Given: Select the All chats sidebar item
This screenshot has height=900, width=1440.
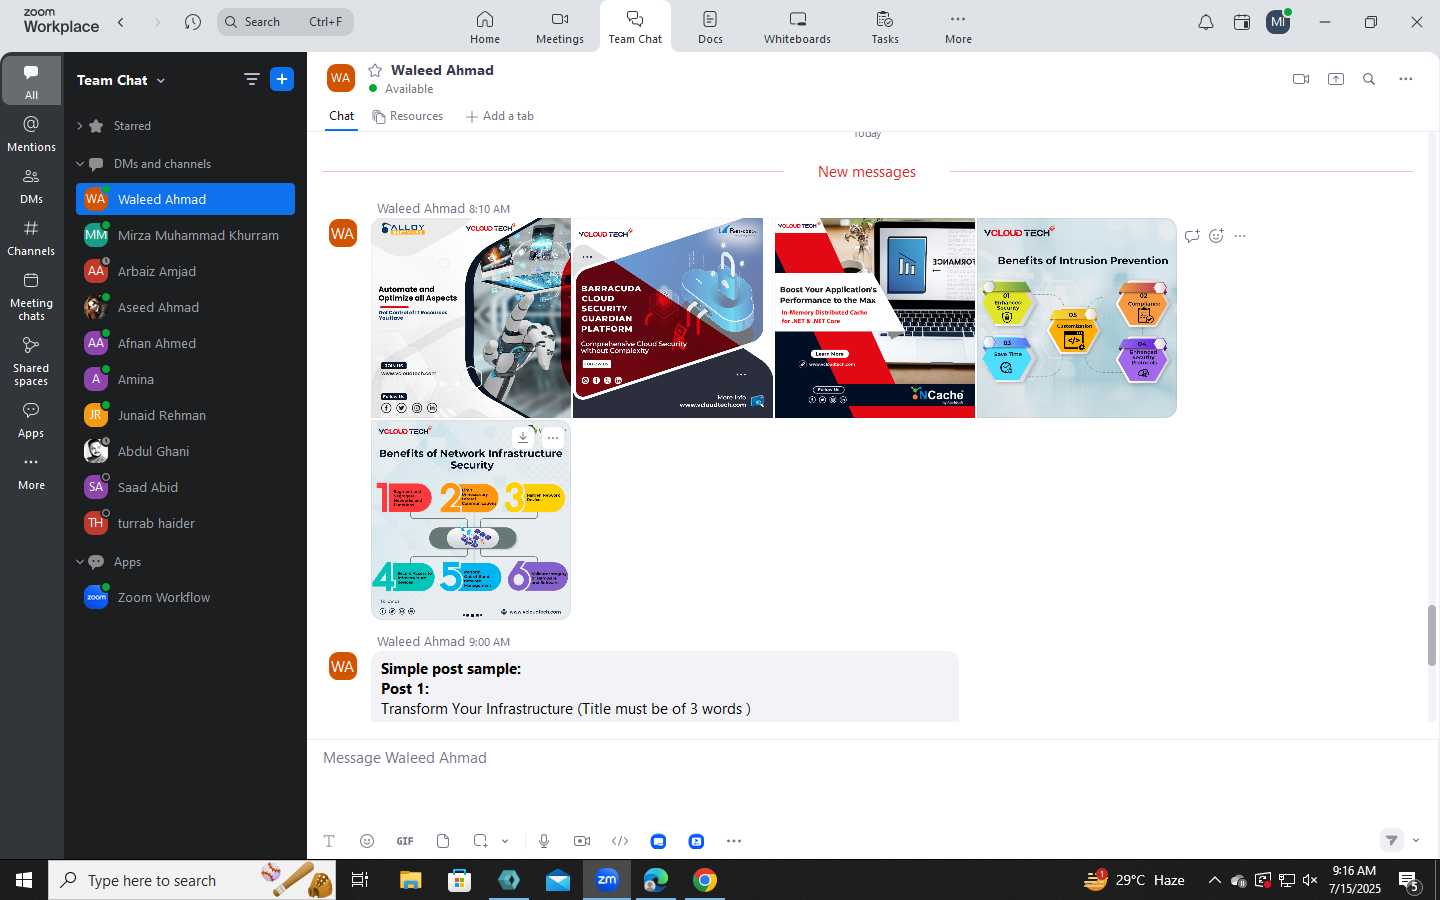Looking at the screenshot, I should coord(31,81).
